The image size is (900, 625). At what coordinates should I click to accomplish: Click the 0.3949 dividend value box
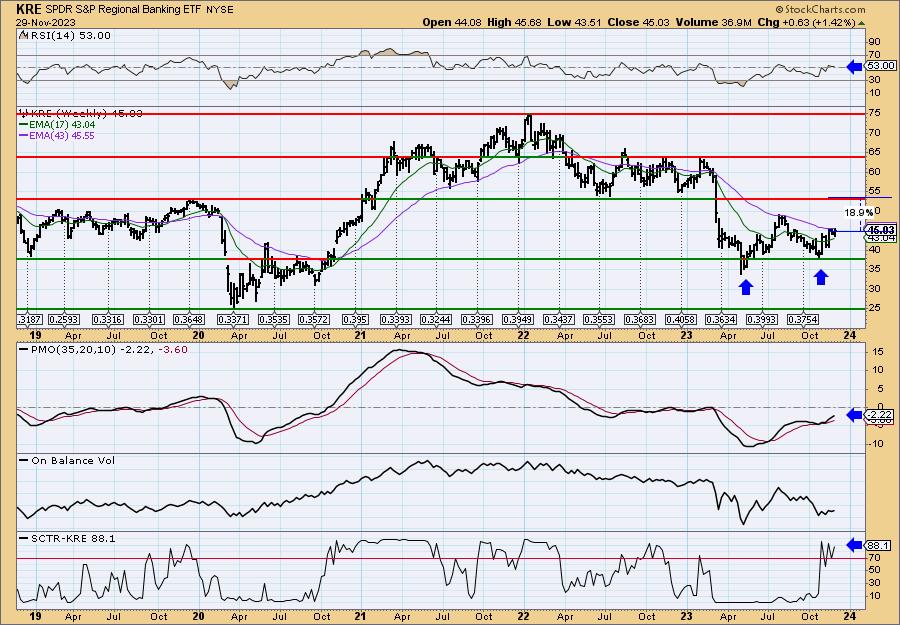coord(518,319)
